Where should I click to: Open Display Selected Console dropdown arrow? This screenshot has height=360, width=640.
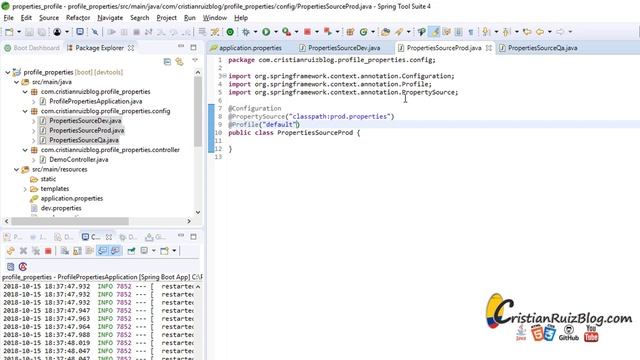[x=153, y=251]
